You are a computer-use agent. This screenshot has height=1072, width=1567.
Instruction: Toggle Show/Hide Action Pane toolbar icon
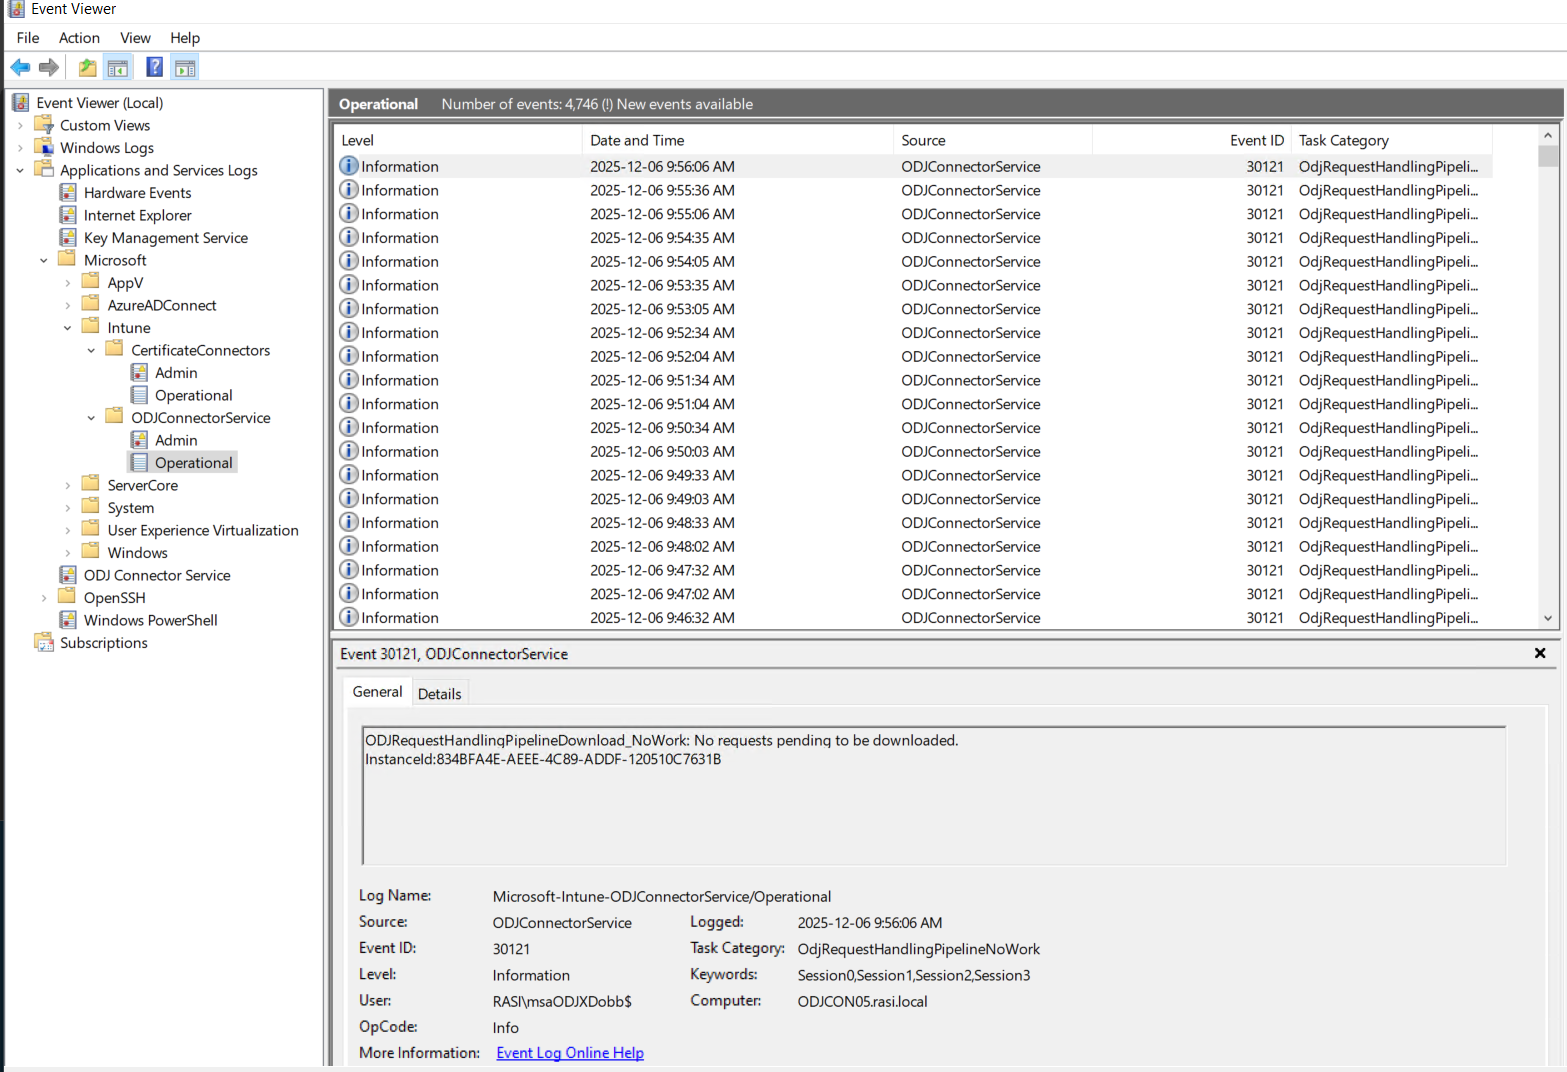click(x=185, y=67)
